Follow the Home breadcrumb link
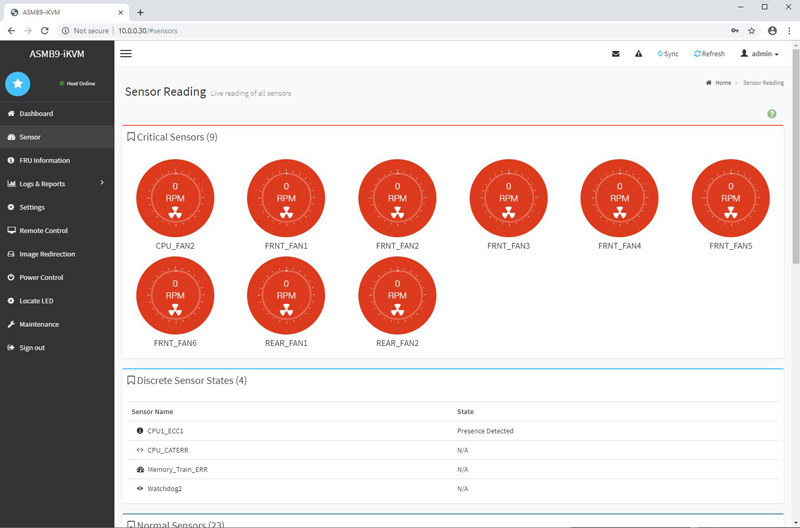 pyautogui.click(x=719, y=83)
